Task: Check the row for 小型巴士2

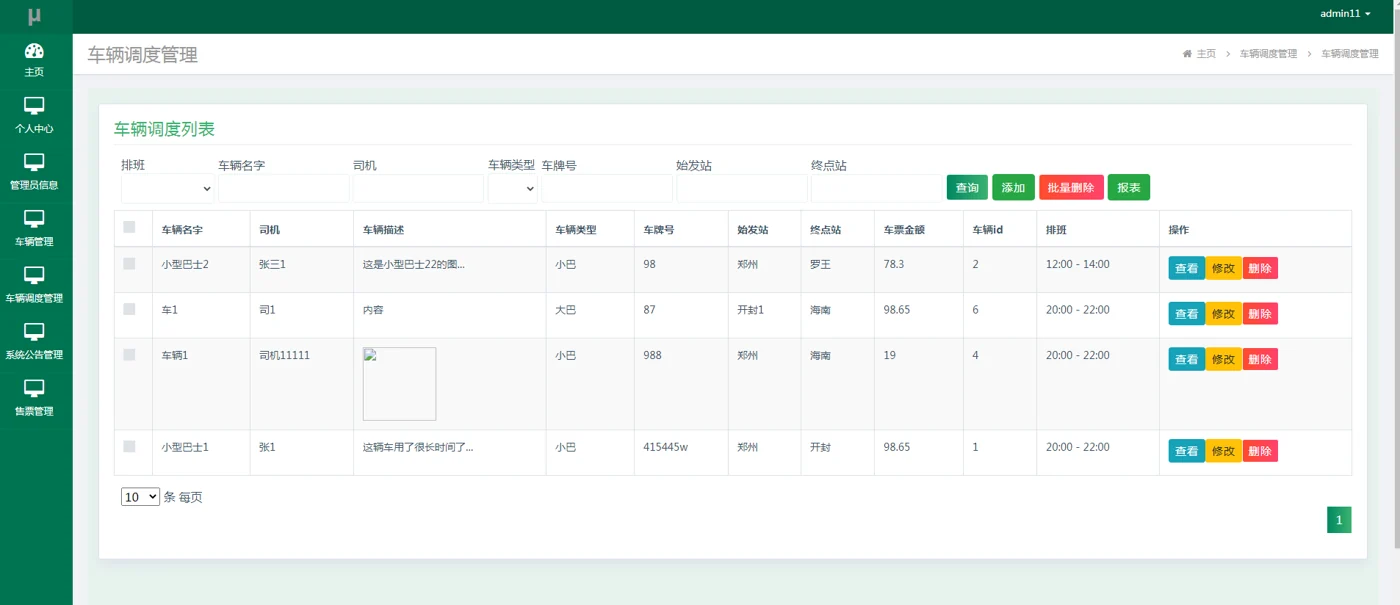Action: point(129,264)
